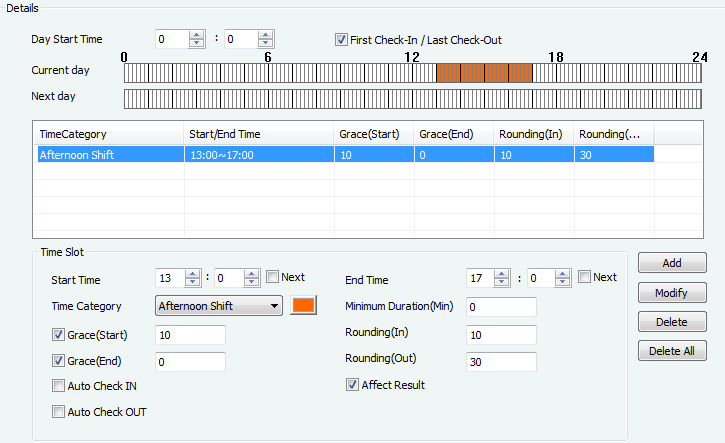Toggle First Check-In / Last Check-Out checkbox
The height and width of the screenshot is (443, 725).
(x=342, y=40)
